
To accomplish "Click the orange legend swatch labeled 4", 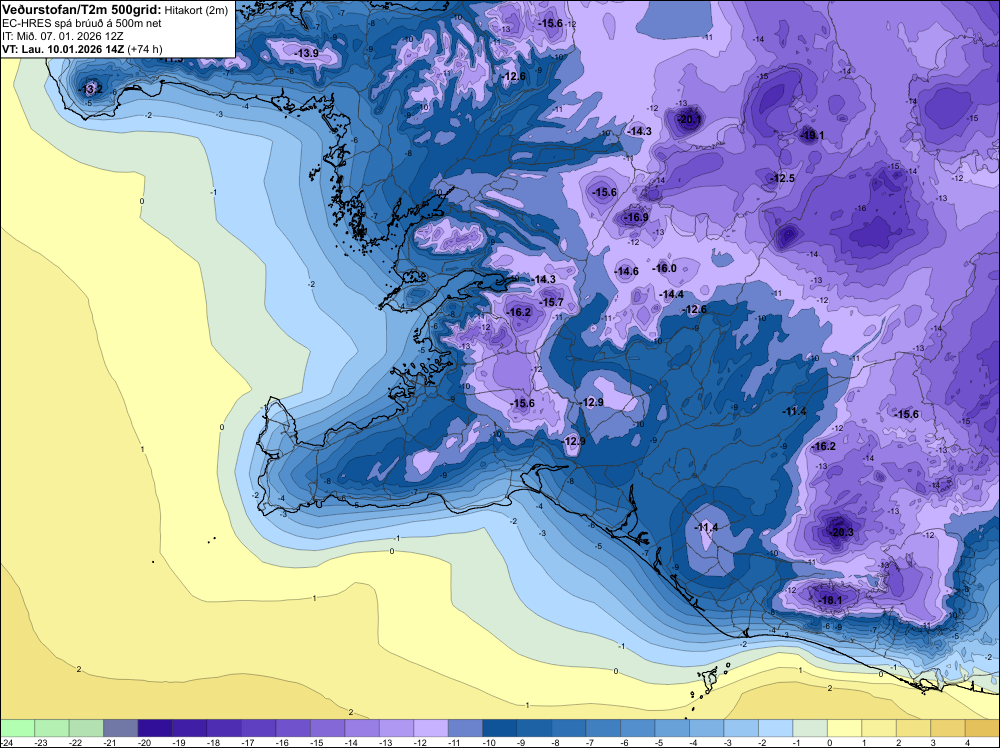I will pos(983,728).
